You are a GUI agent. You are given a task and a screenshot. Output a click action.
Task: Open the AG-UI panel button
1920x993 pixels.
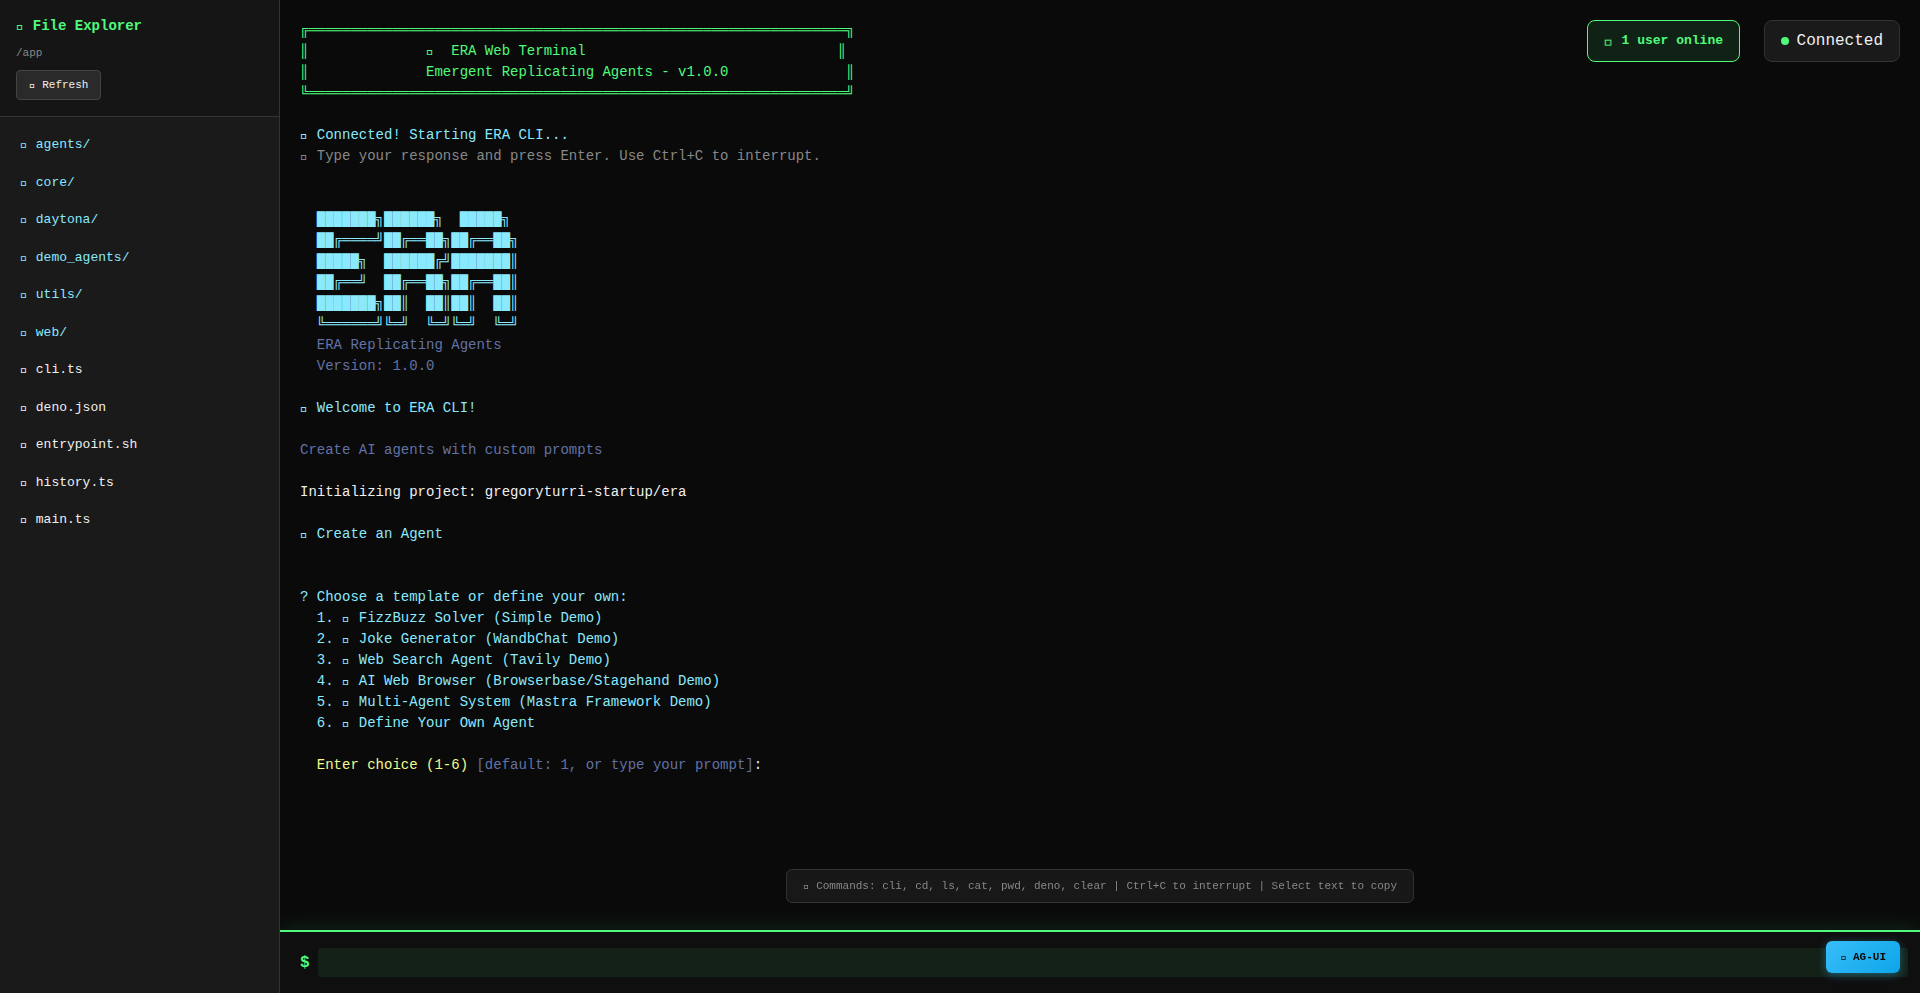coord(1862,957)
